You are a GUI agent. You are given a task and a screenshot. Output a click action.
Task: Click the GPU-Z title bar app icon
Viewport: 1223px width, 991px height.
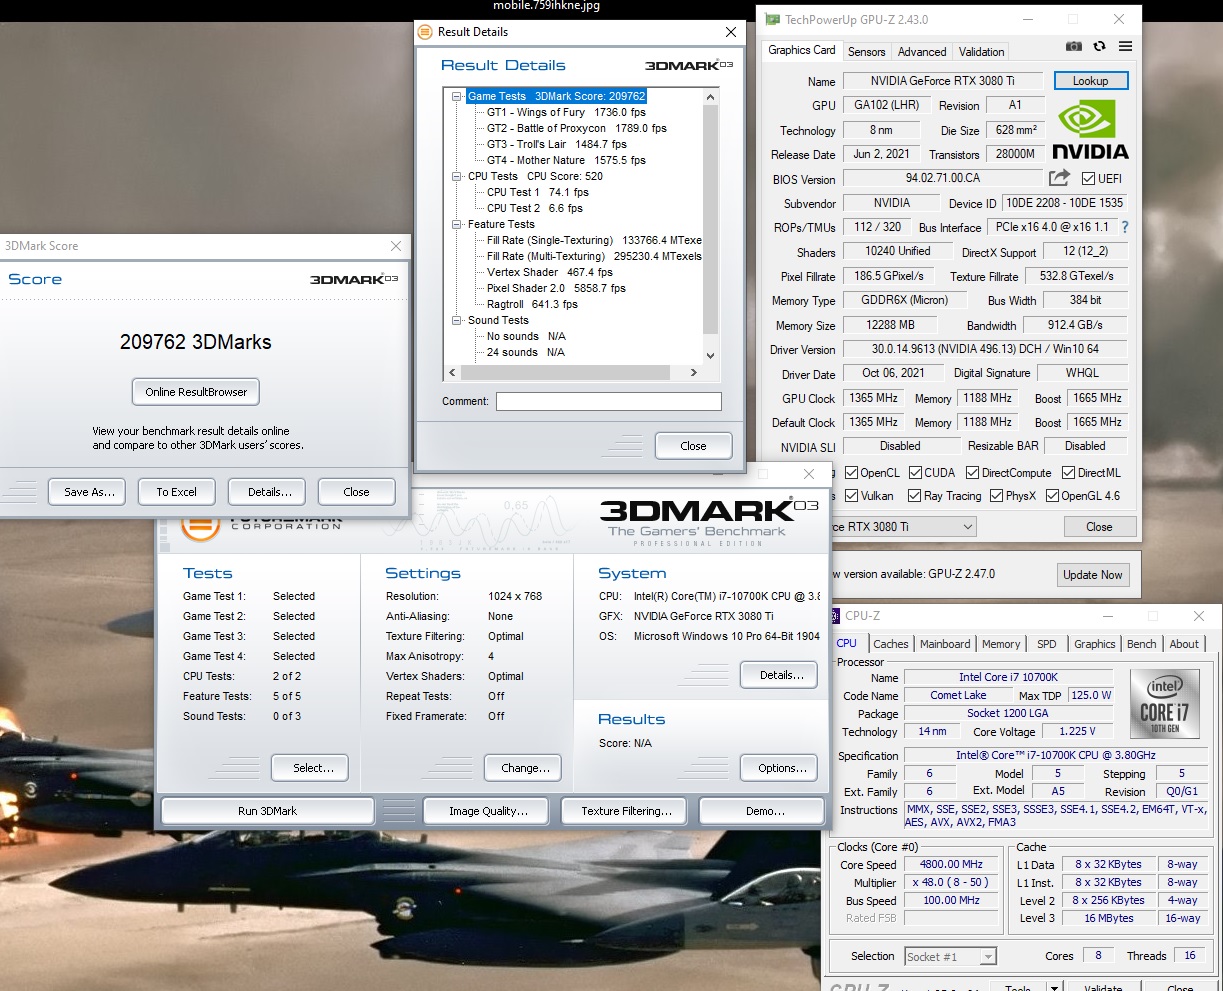pos(772,19)
